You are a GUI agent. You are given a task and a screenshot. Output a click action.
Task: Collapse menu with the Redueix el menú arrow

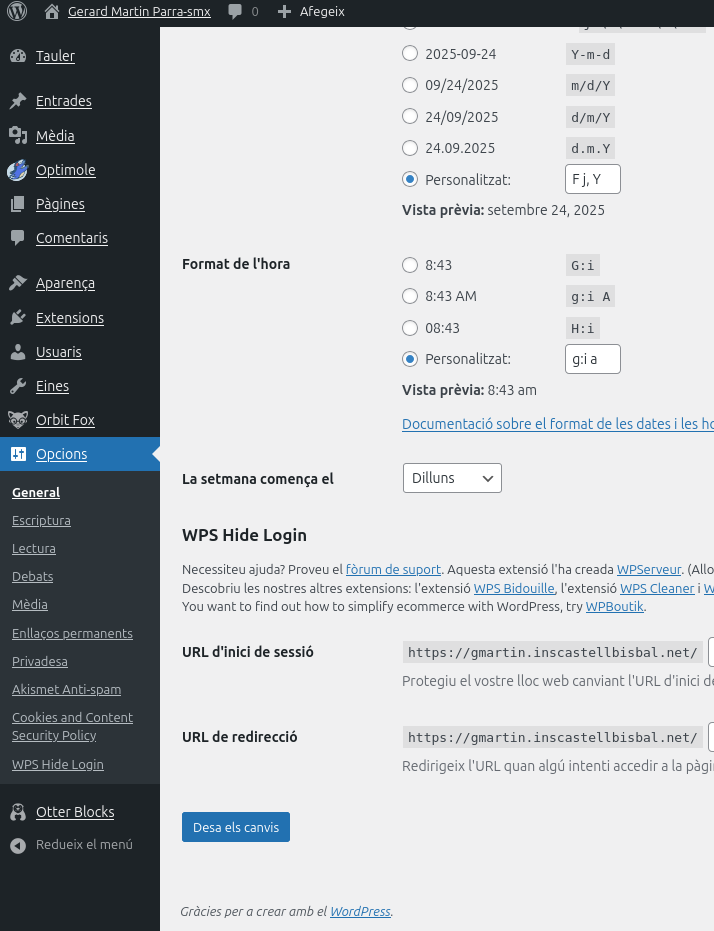(x=17, y=845)
